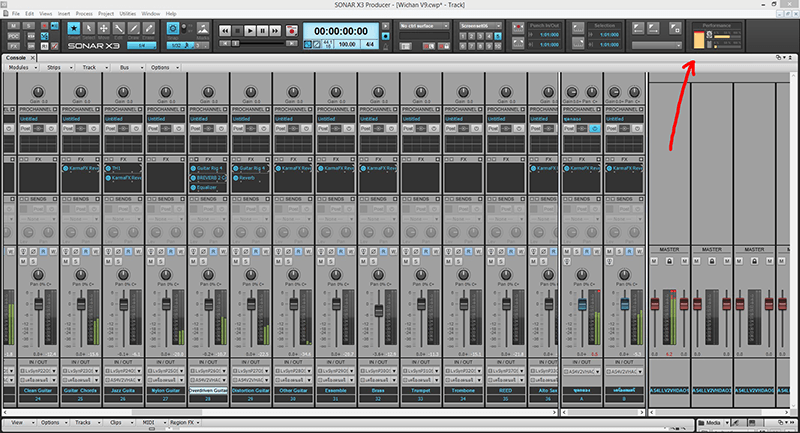Close the Console tab
This screenshot has height=433, width=800.
coord(33,58)
